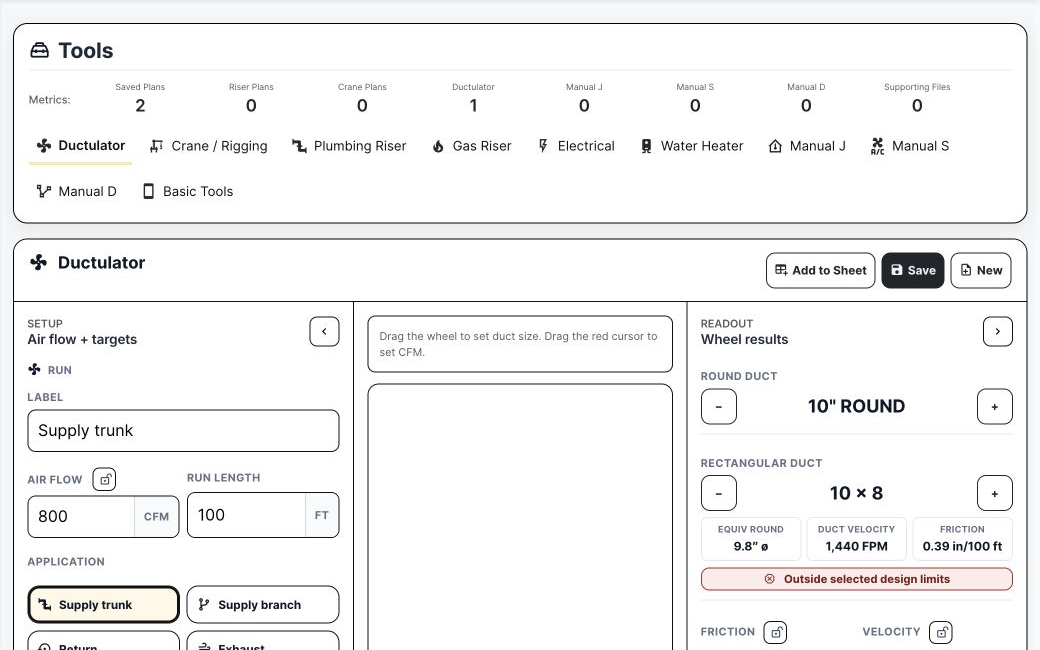
Task: Toggle the Friction lock icon
Action: pyautogui.click(x=775, y=632)
